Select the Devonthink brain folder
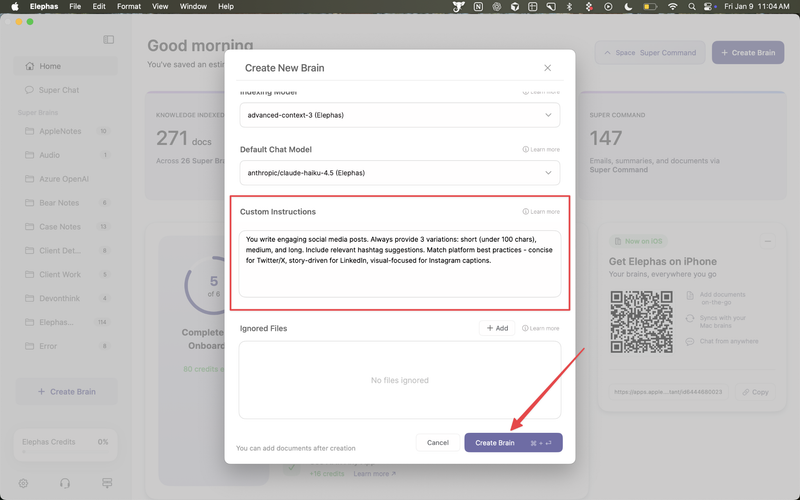The image size is (800, 500). 66,298
